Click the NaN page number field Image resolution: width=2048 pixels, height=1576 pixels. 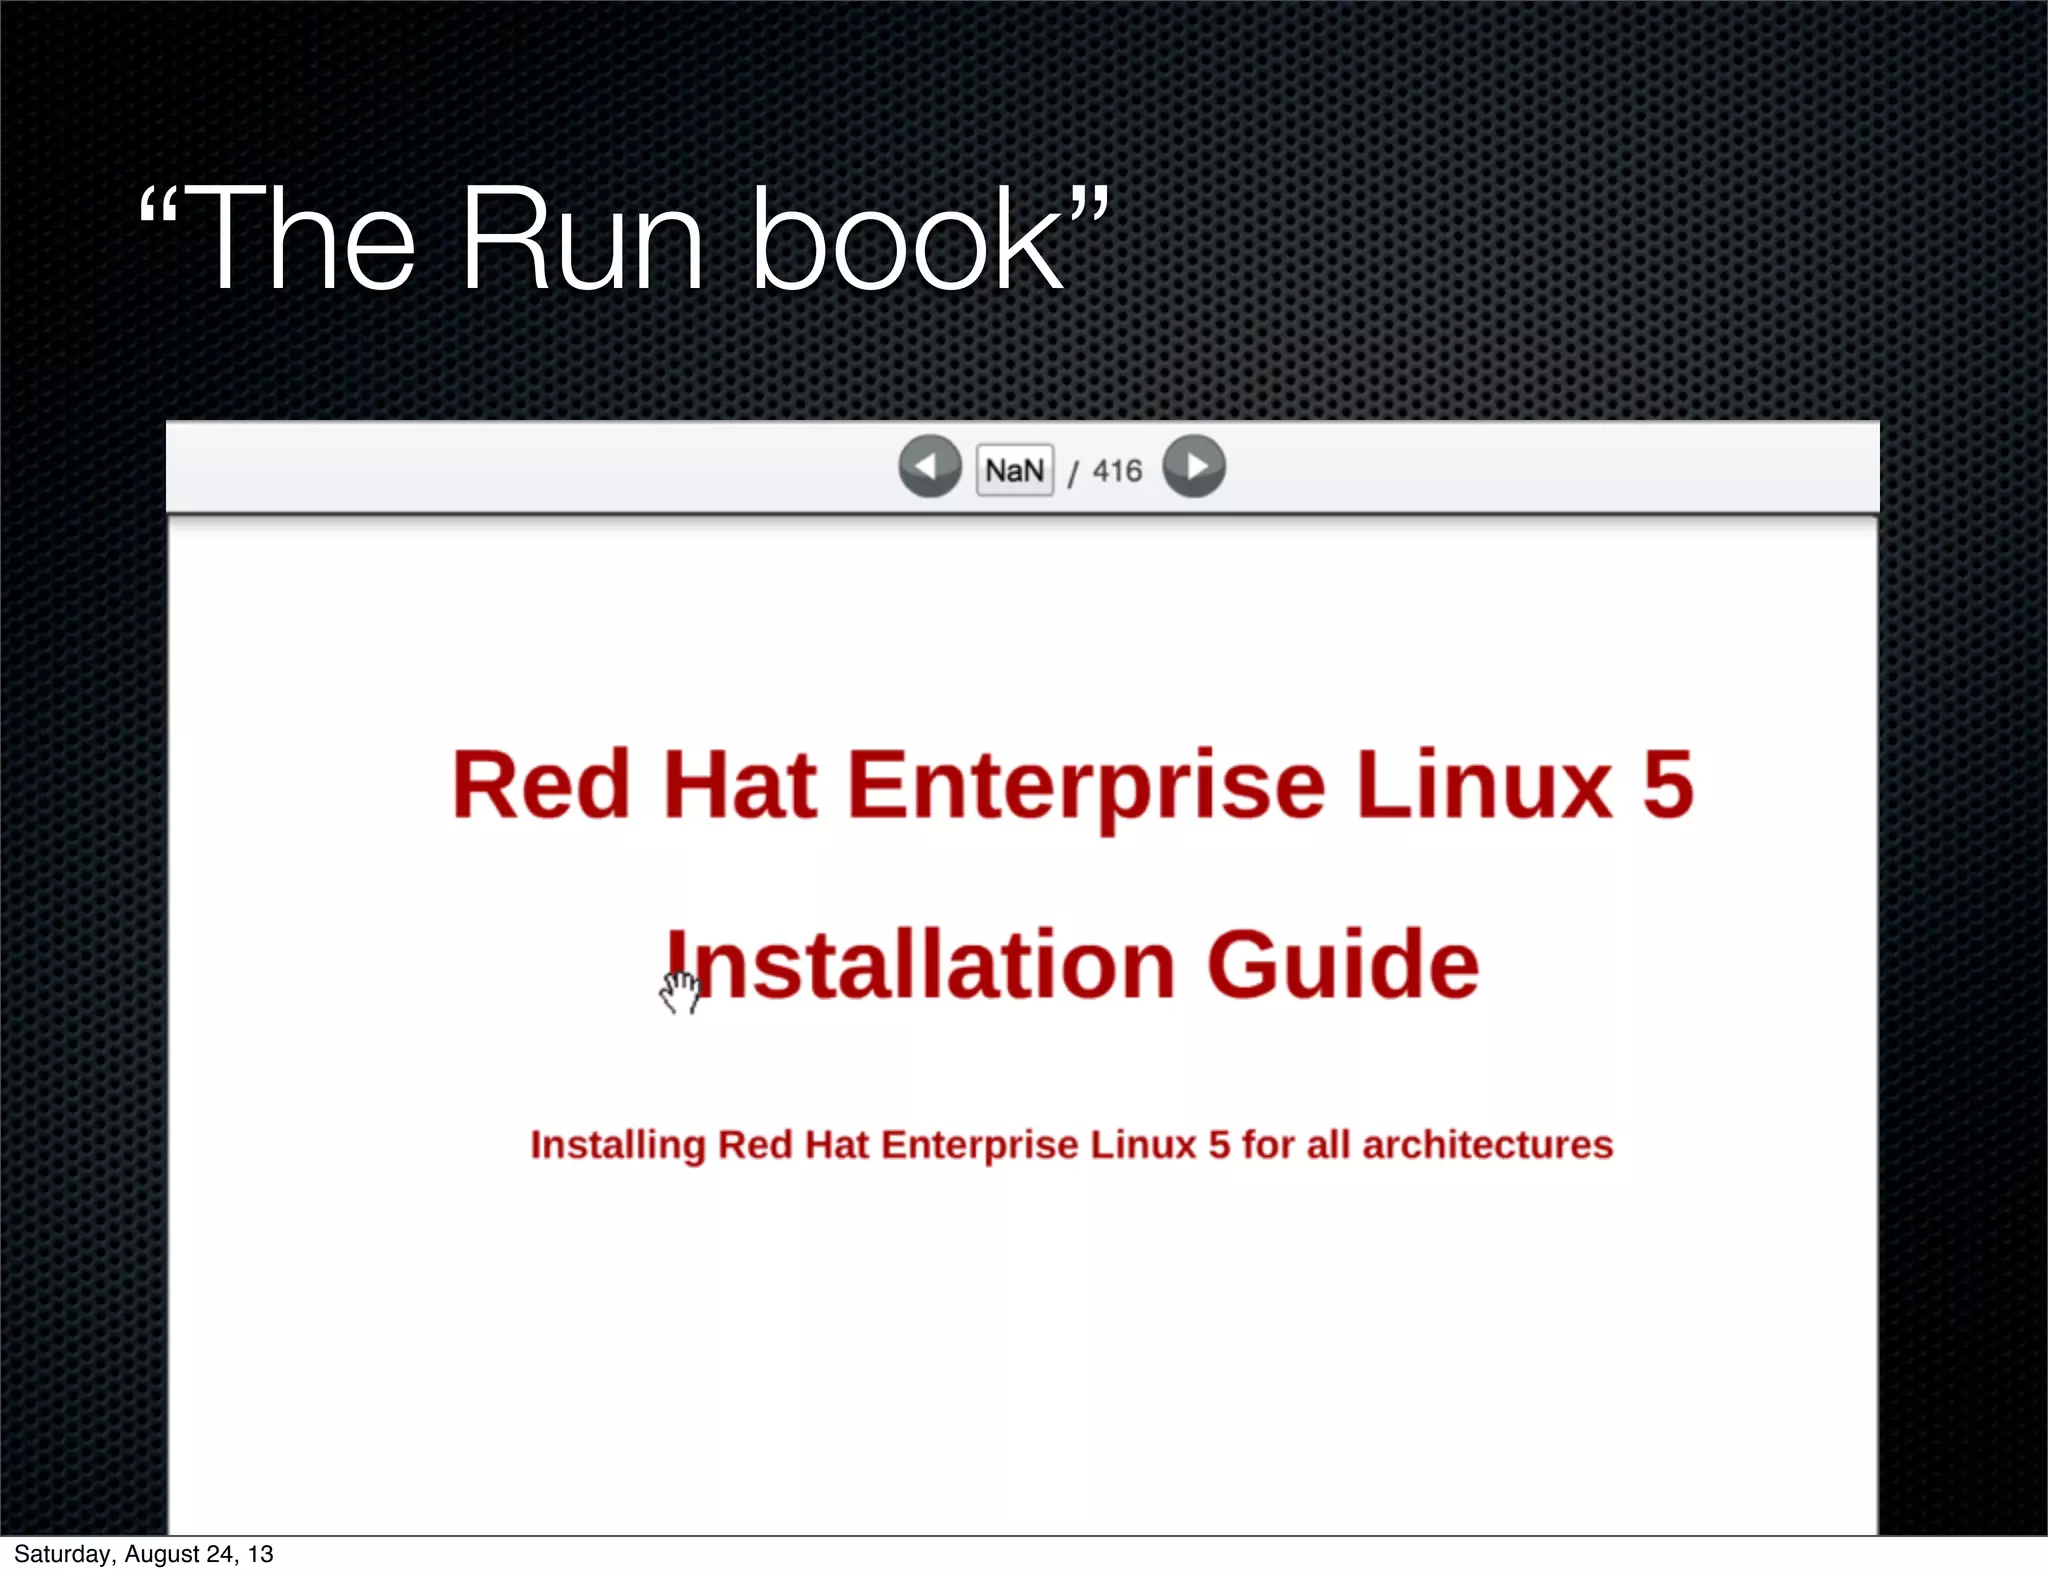point(1014,470)
